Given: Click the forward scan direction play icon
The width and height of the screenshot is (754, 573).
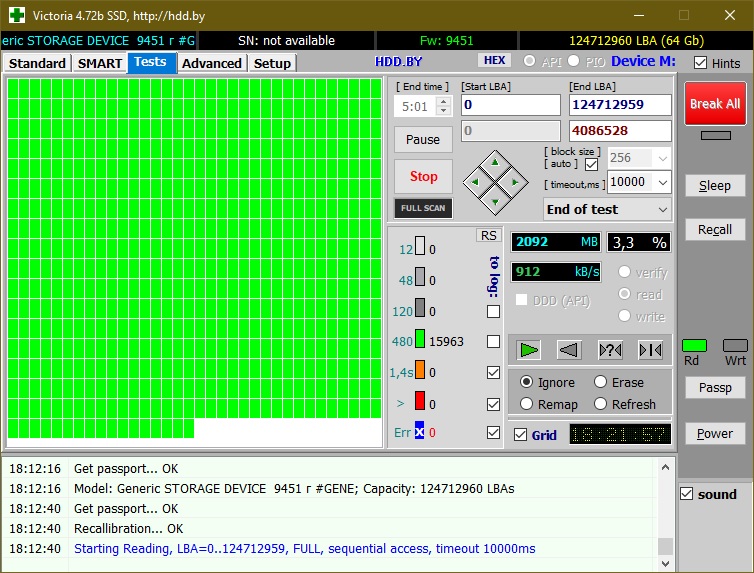Looking at the screenshot, I should [529, 350].
